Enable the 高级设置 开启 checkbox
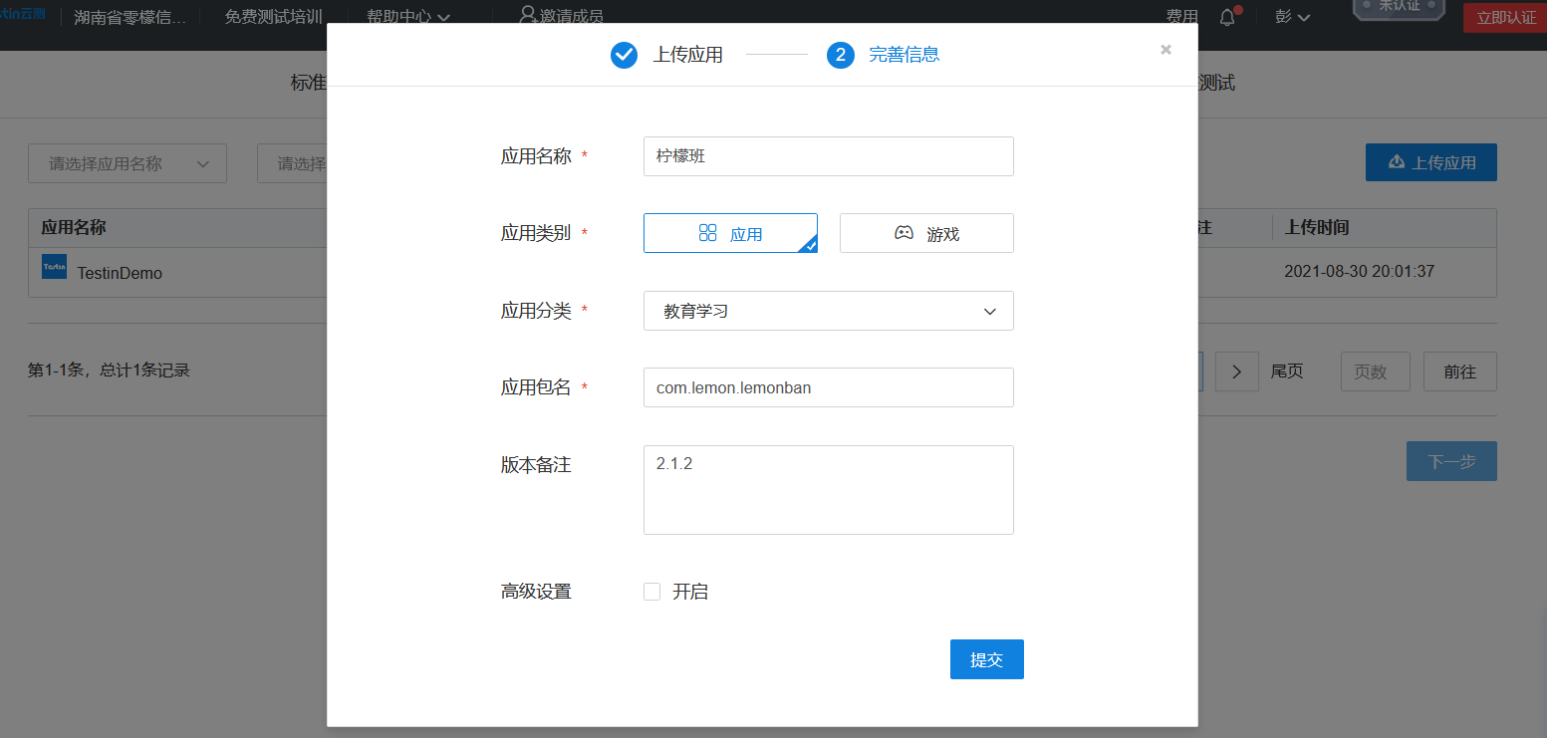The width and height of the screenshot is (1547, 738). pos(651,591)
